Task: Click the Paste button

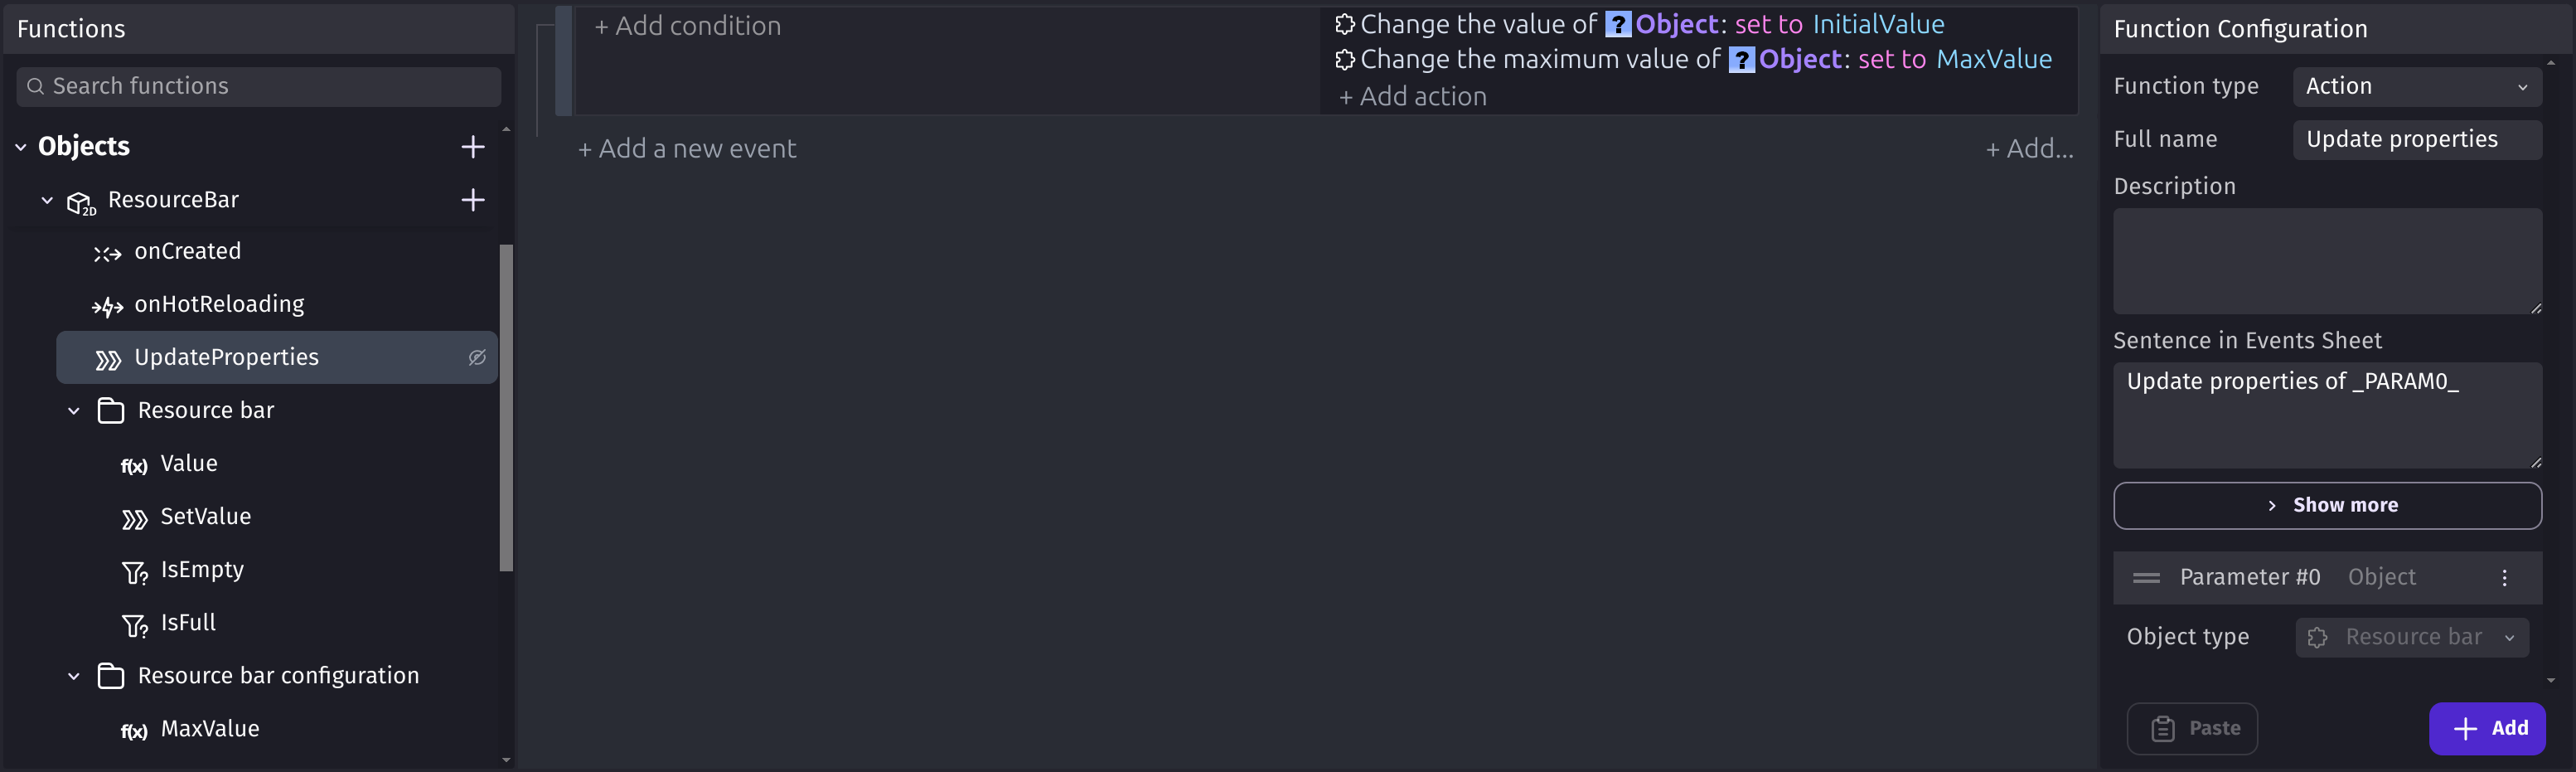Action: point(2191,728)
